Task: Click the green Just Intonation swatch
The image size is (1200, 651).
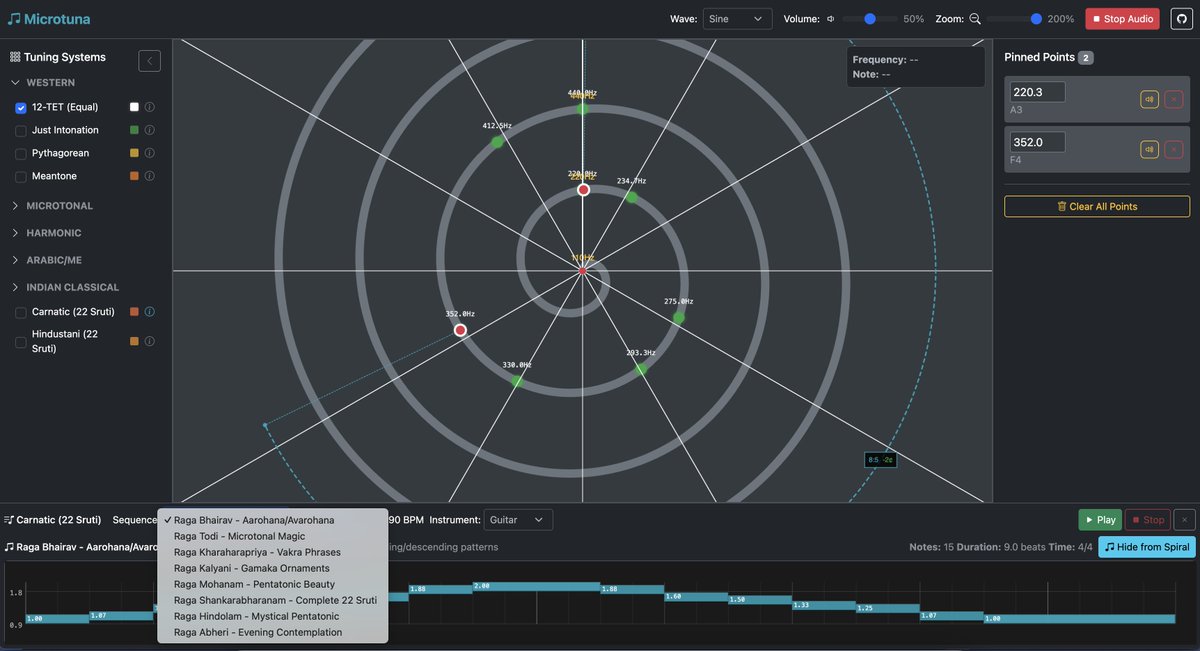Action: coord(134,130)
